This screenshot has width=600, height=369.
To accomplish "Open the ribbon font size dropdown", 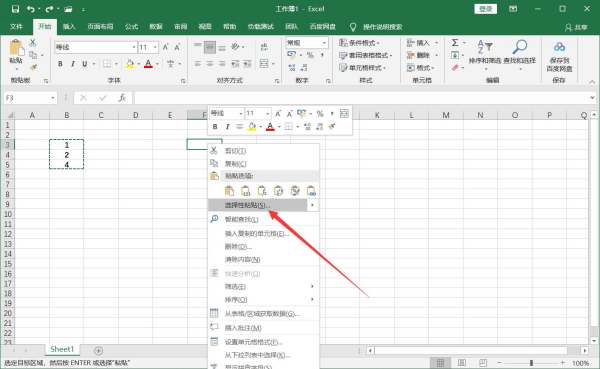I will coord(155,47).
